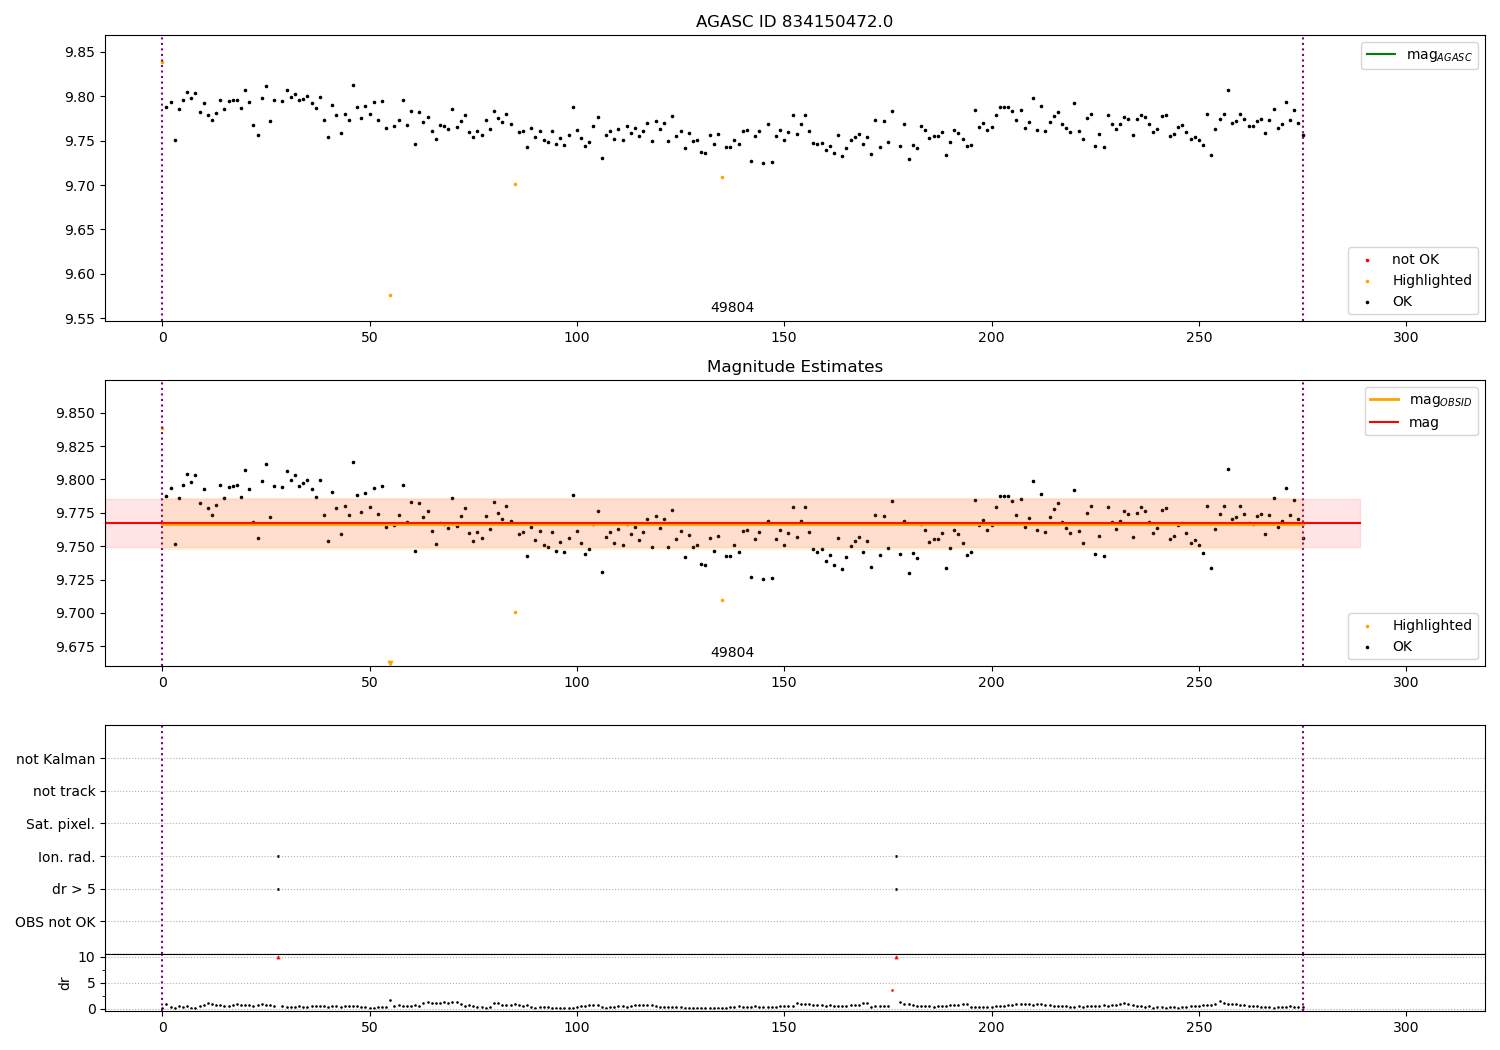Image resolution: width=1500 pixels, height=1050 pixels.
Task: Click the 'Ion. rad.' axis label
Action: coord(67,857)
